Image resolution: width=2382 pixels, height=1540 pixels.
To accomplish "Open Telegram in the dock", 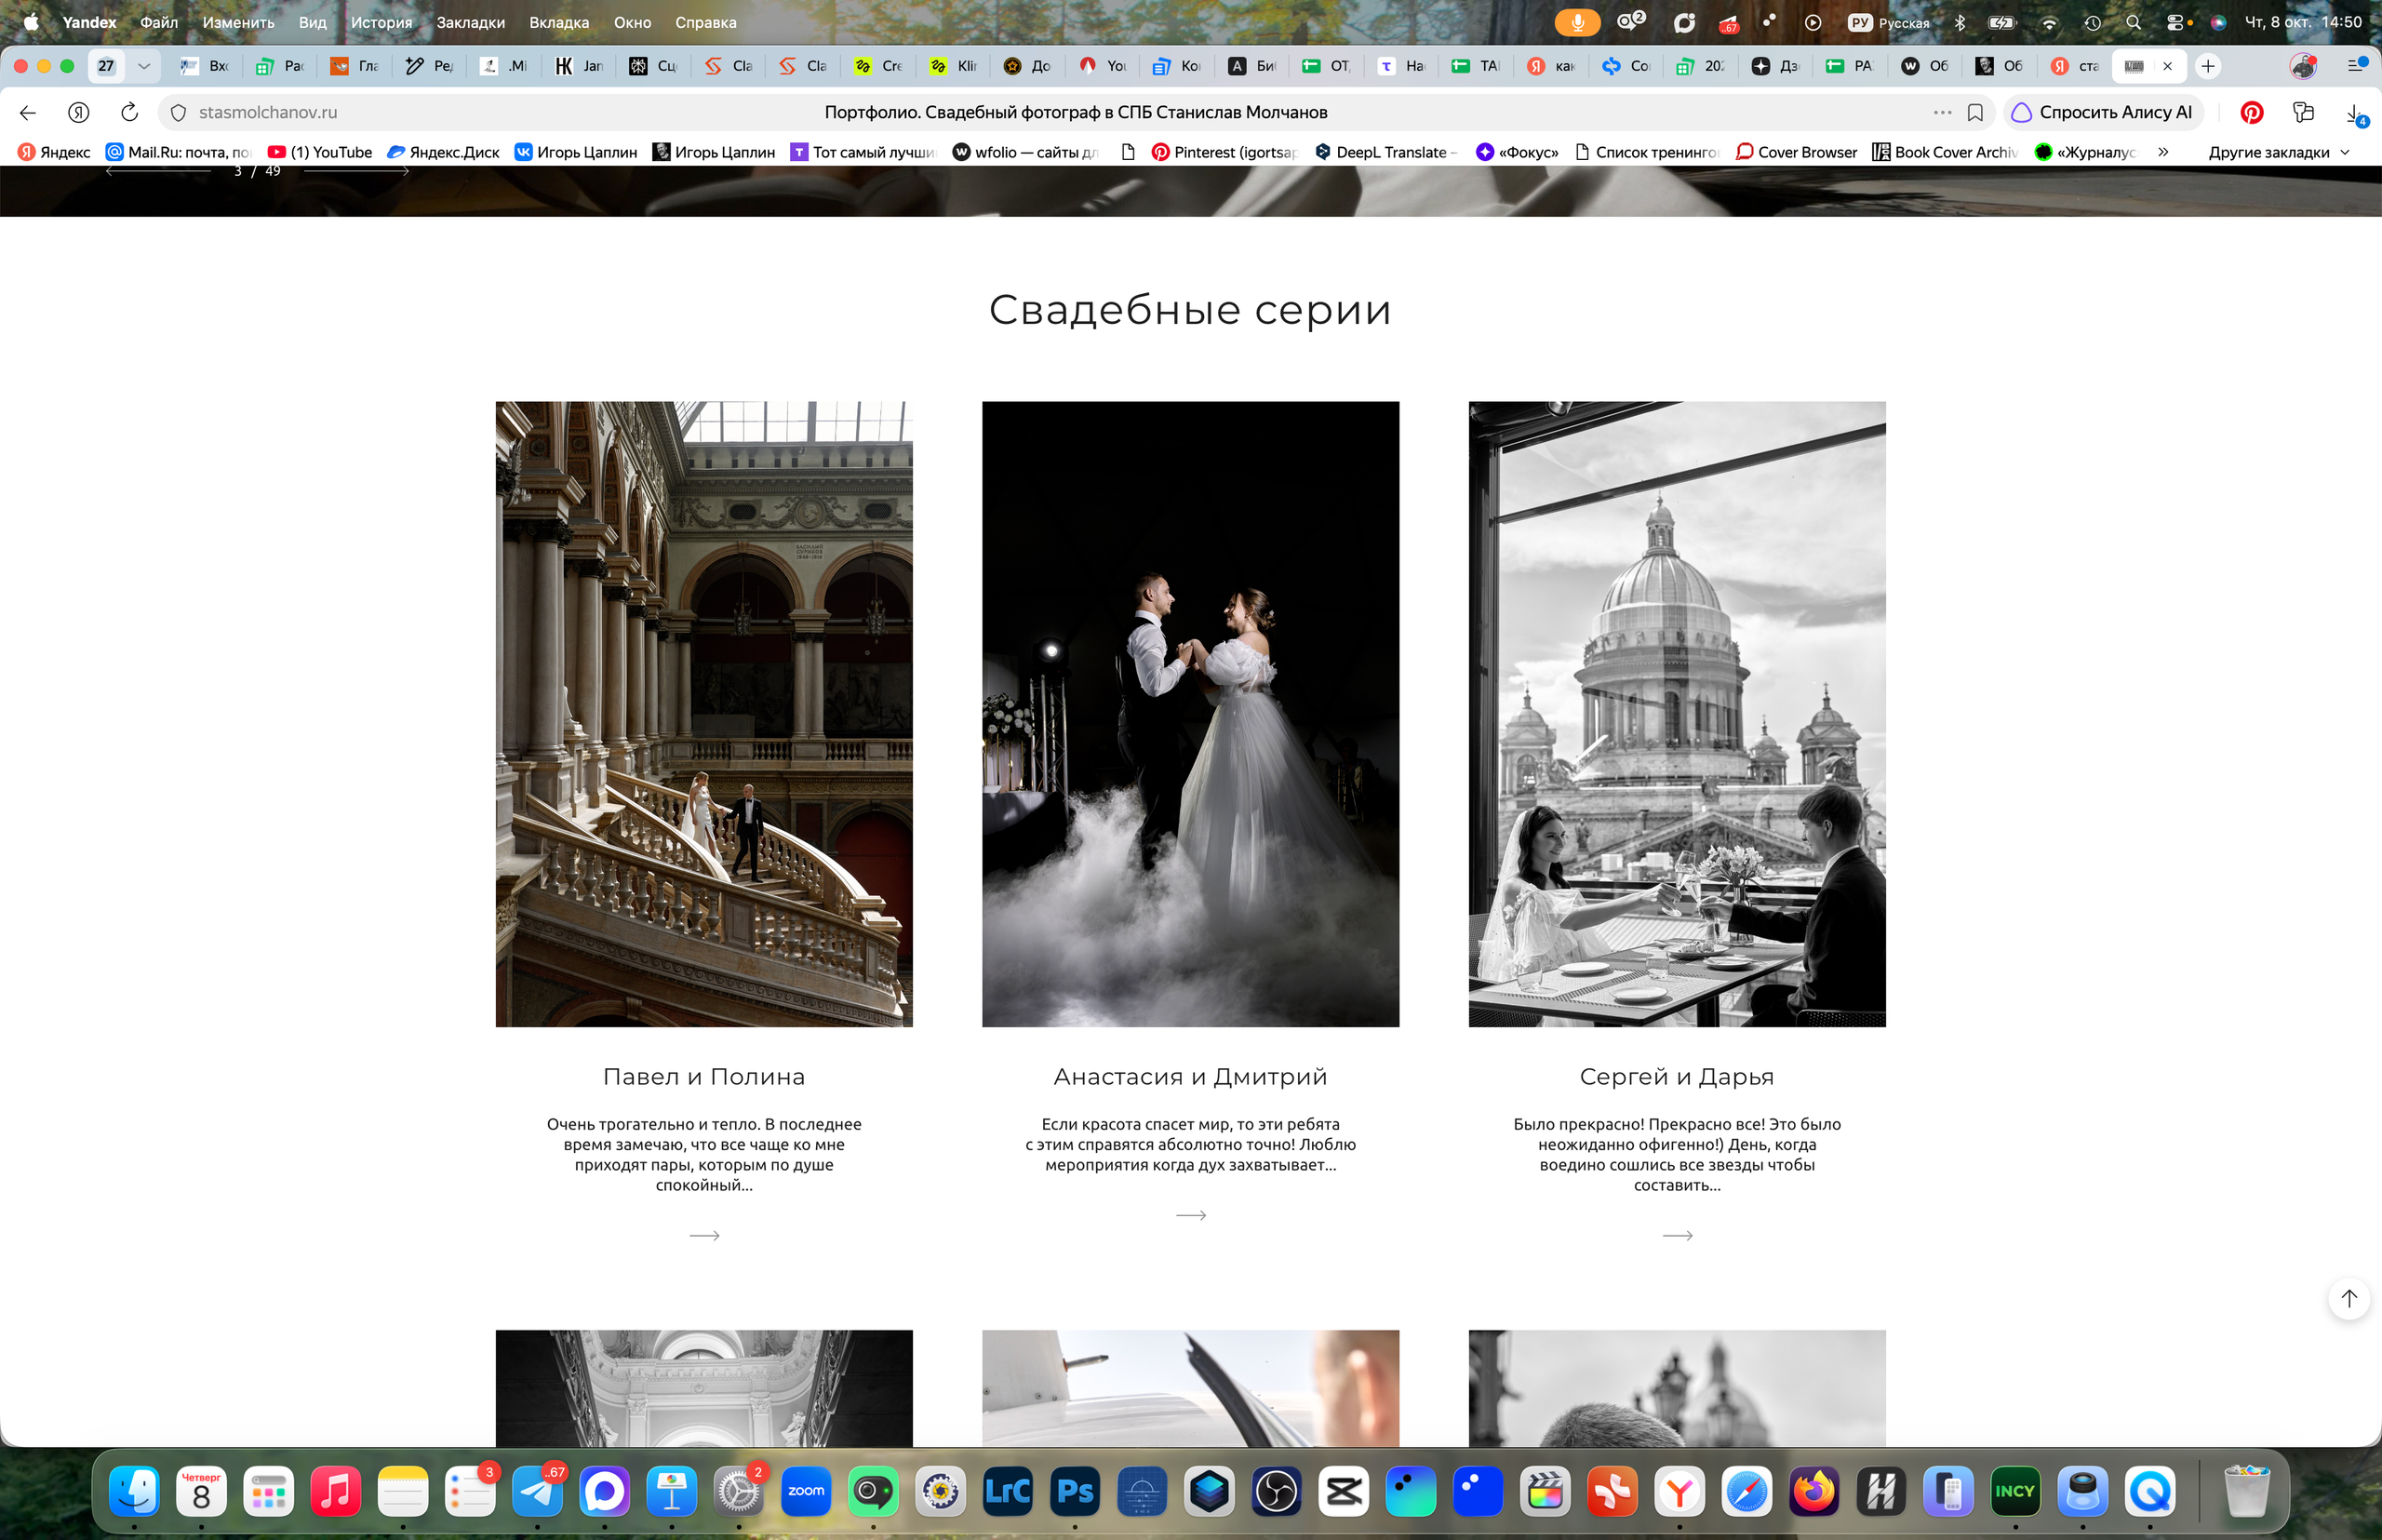I will pos(538,1492).
